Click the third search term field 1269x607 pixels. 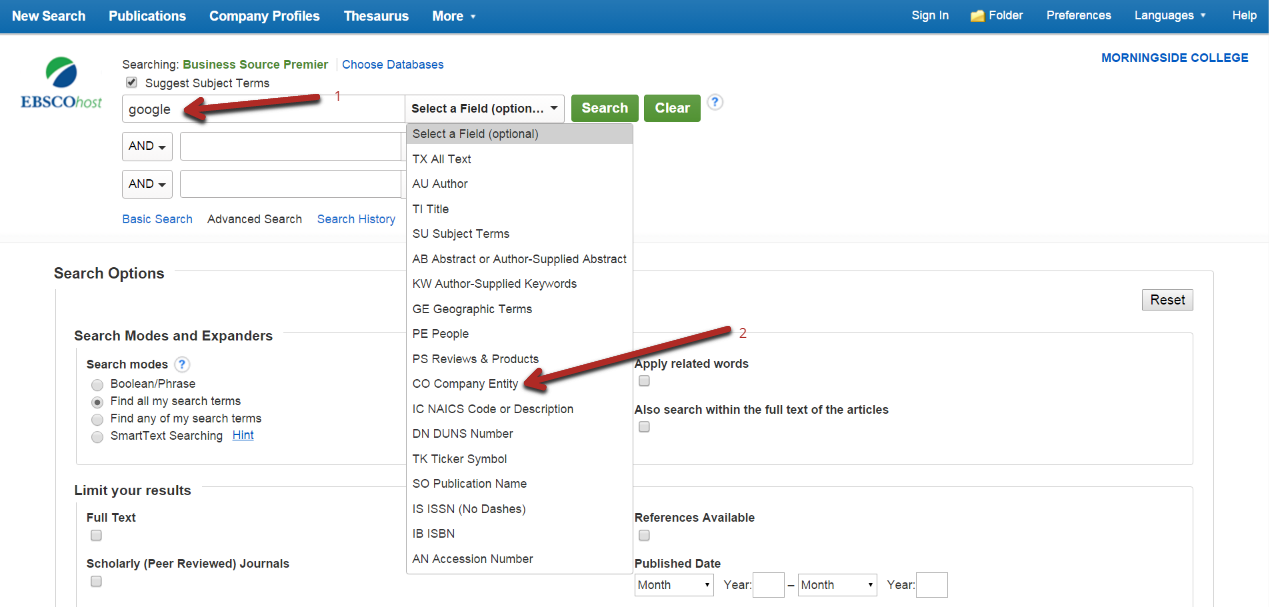click(x=291, y=185)
